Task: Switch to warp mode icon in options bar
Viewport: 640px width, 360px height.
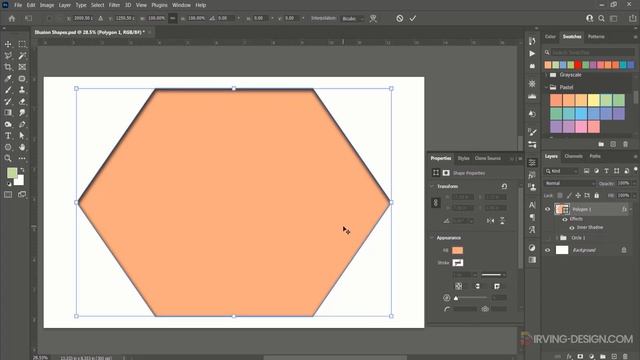Action: [x=373, y=18]
